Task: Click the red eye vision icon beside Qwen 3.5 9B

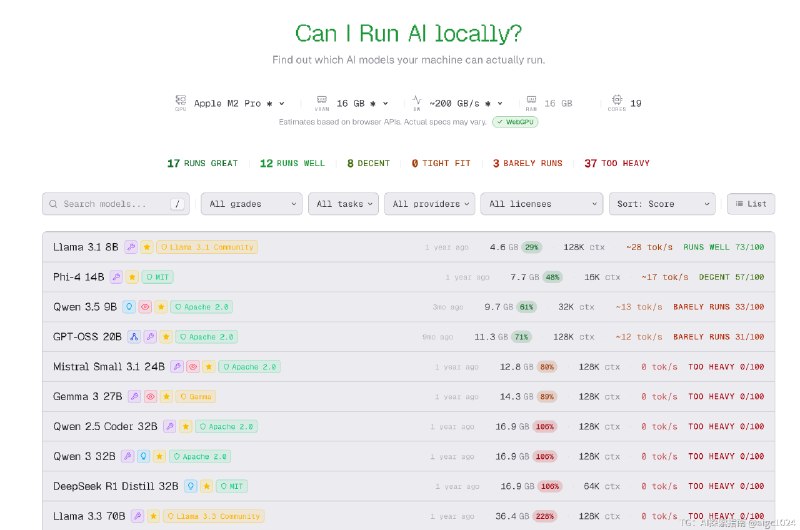Action: (145, 307)
